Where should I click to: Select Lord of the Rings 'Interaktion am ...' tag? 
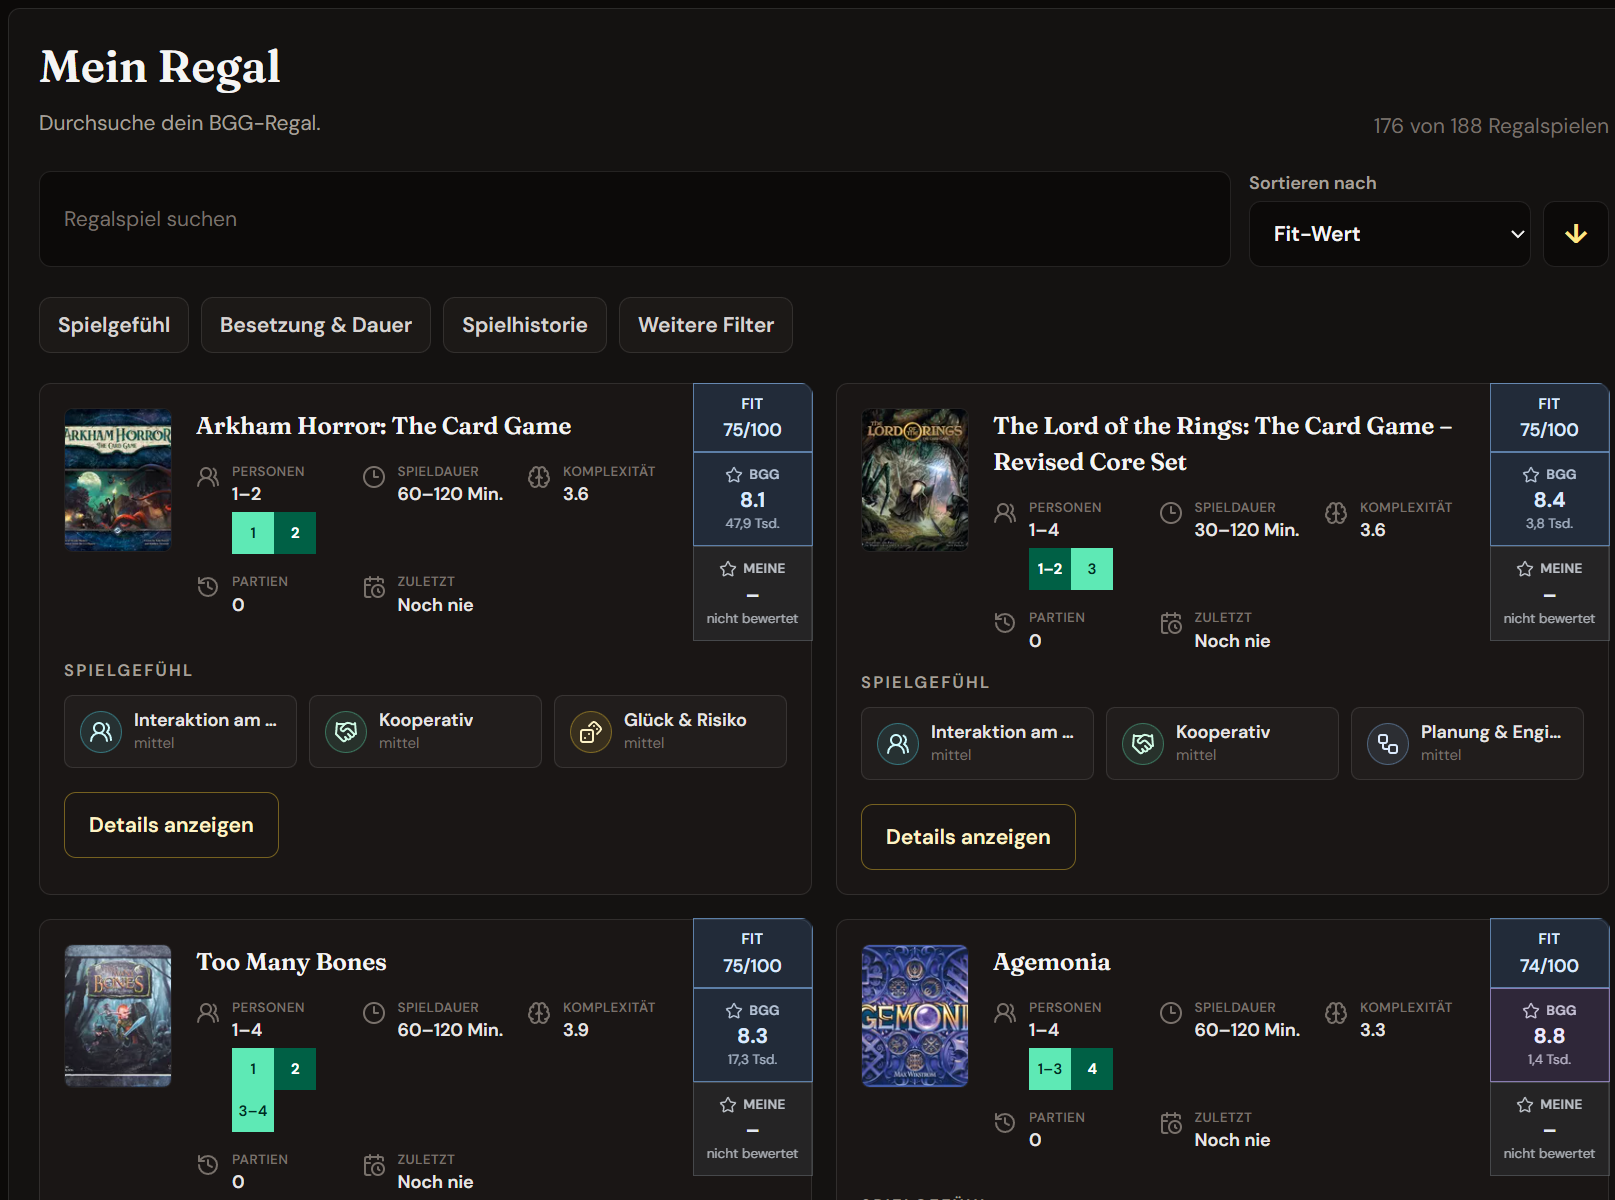click(x=977, y=744)
